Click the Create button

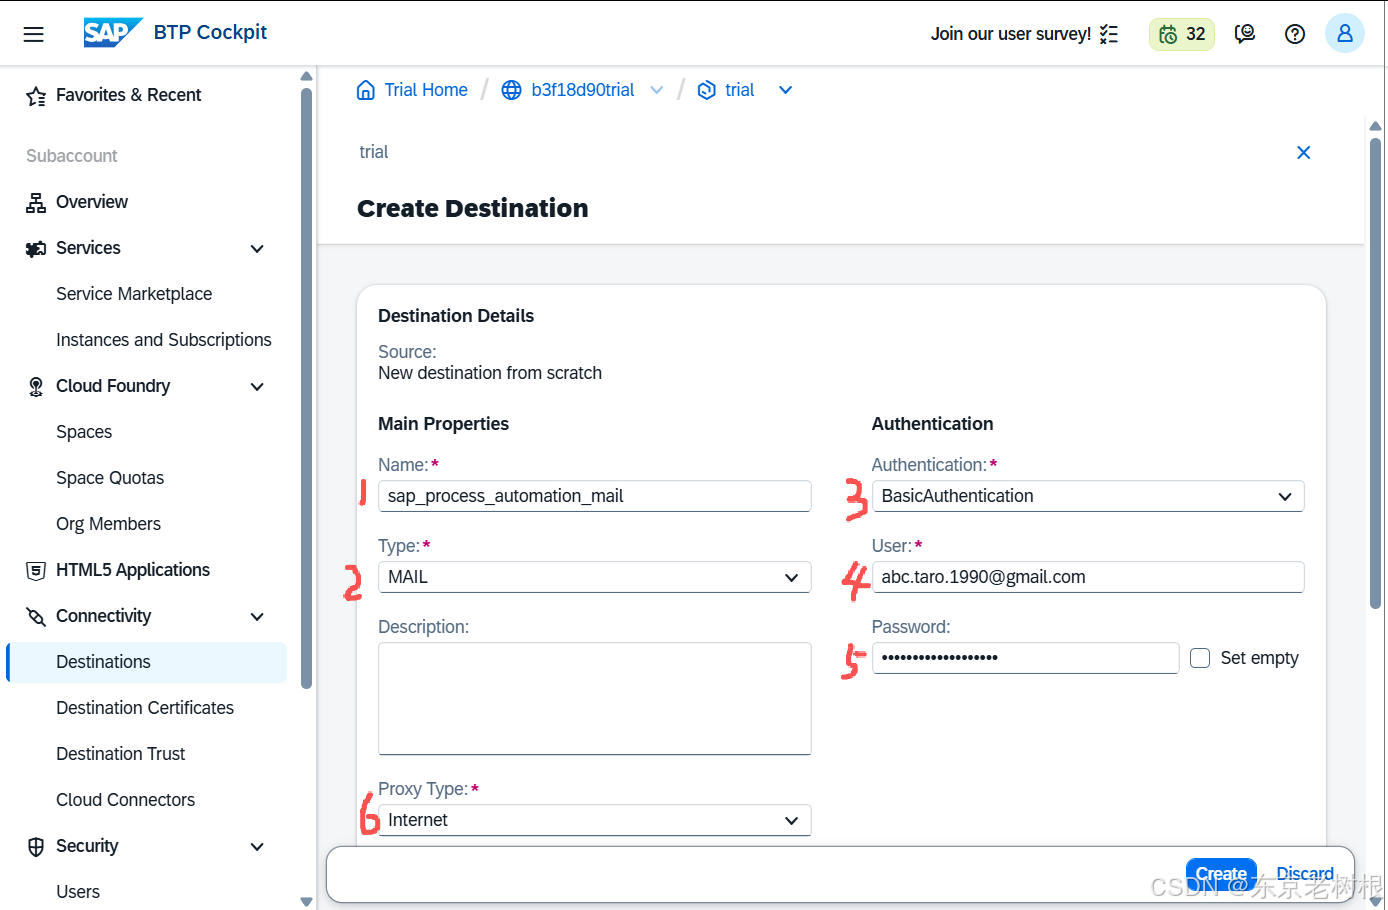pyautogui.click(x=1221, y=874)
